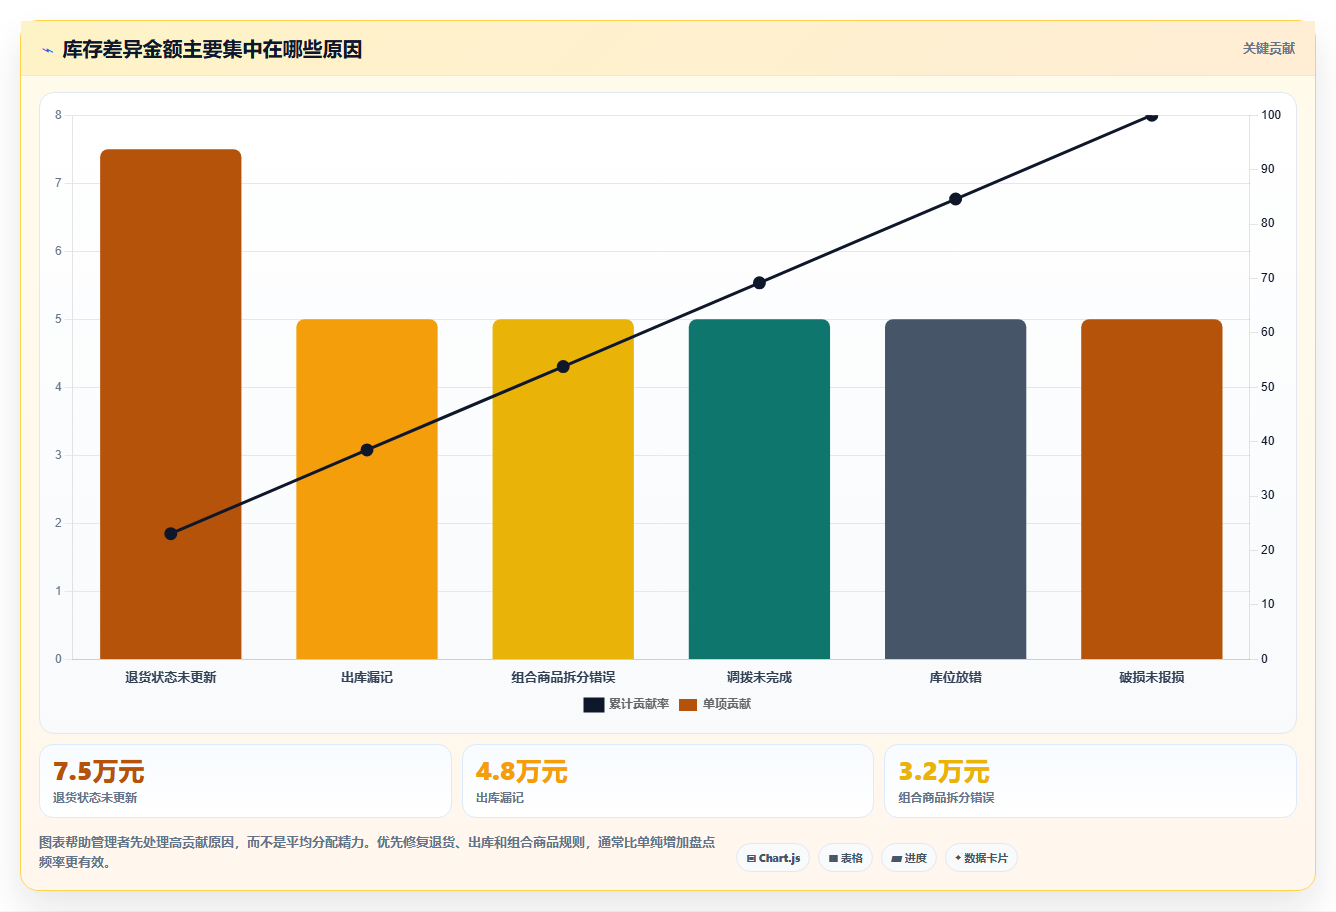Click the cumulative line point above 调拨未完成
The height and width of the screenshot is (912, 1336).
tap(759, 283)
